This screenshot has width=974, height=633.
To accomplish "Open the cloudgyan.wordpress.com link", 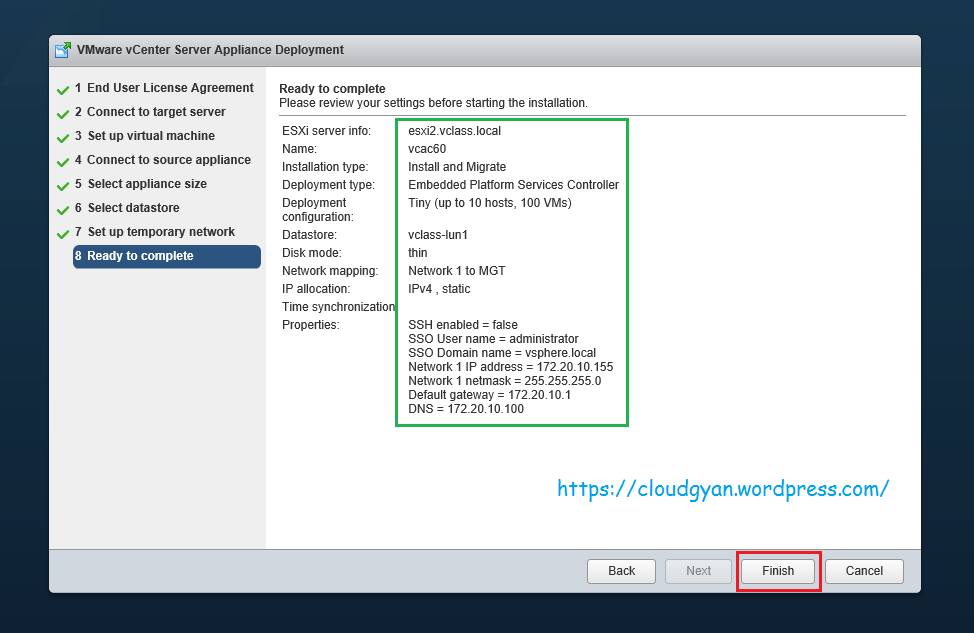I will click(x=723, y=489).
